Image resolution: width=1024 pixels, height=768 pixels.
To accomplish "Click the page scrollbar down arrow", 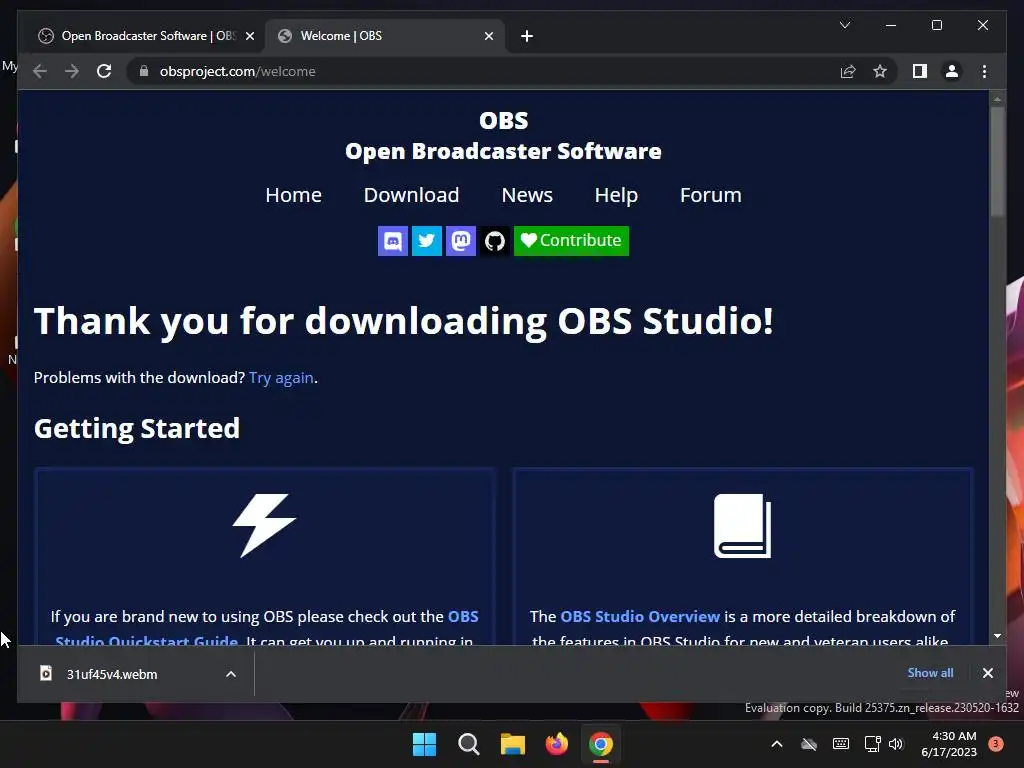I will coord(997,635).
